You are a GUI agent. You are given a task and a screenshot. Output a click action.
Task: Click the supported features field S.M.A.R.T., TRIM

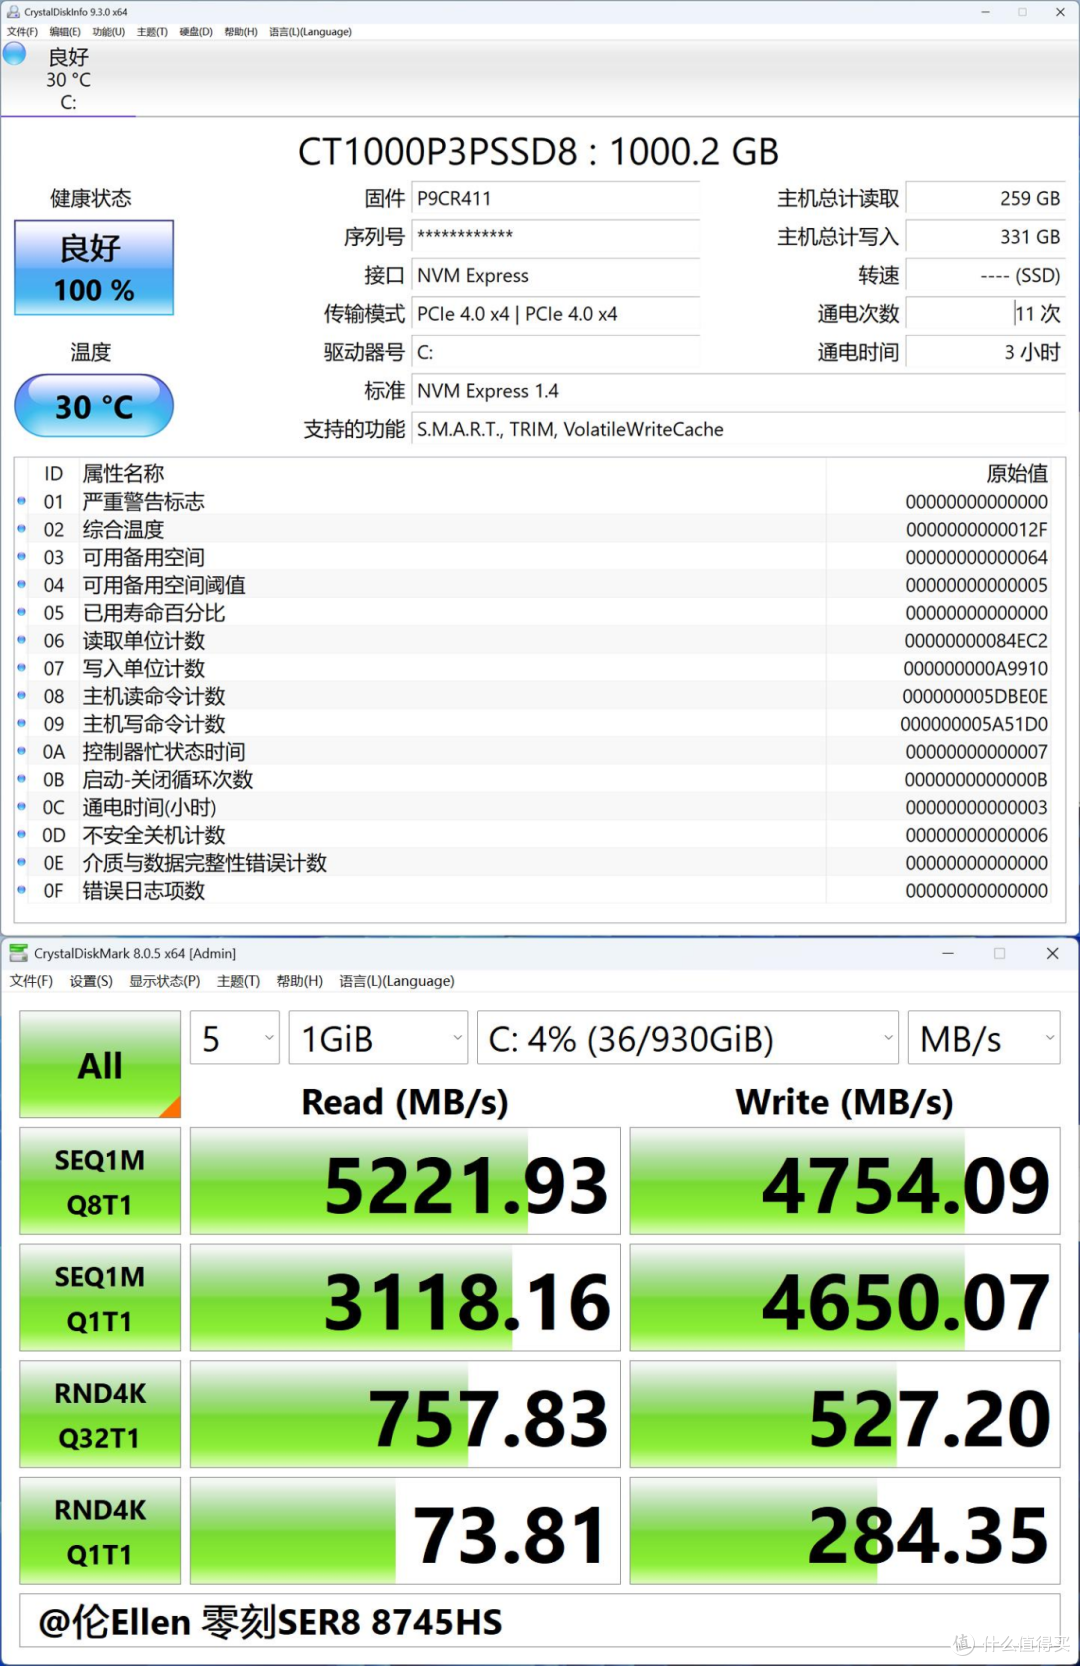(x=738, y=429)
